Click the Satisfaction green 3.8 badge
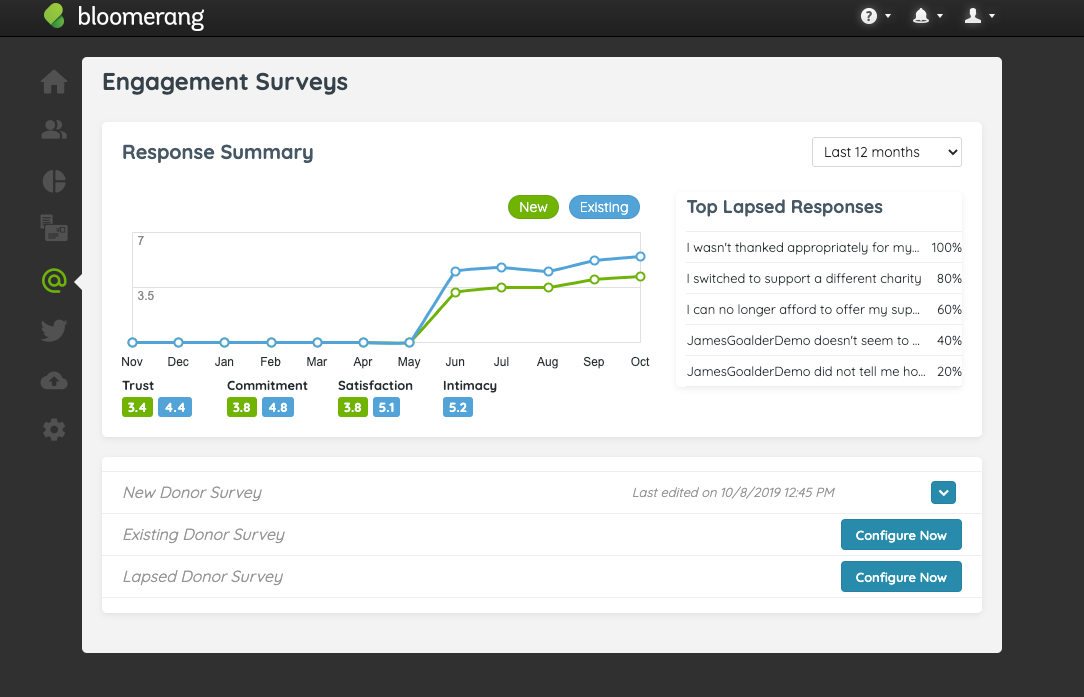The image size is (1084, 697). point(353,407)
